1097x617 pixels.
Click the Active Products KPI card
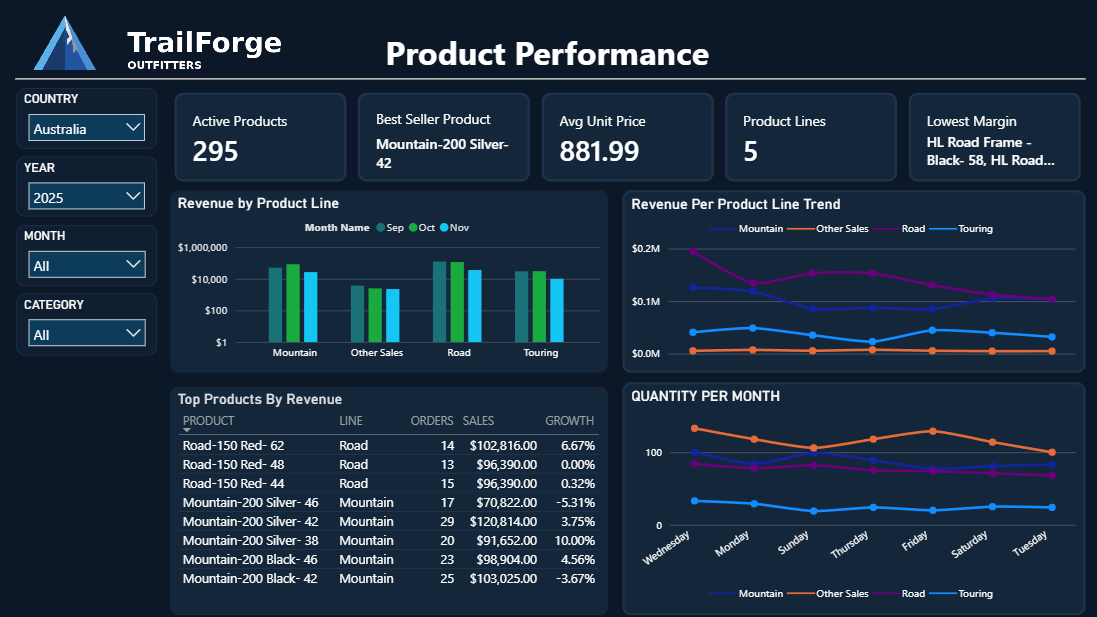point(260,137)
